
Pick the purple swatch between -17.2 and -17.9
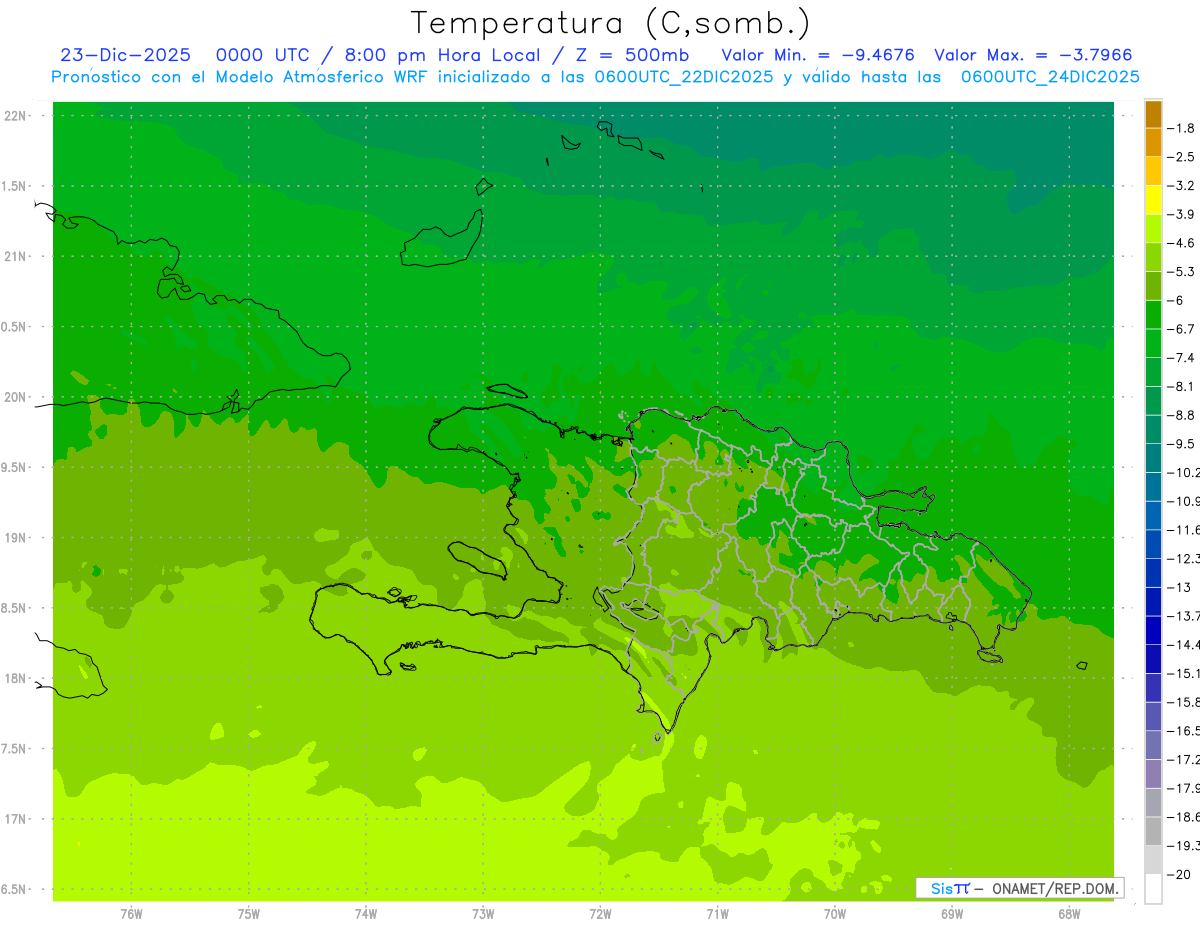pos(1153,774)
